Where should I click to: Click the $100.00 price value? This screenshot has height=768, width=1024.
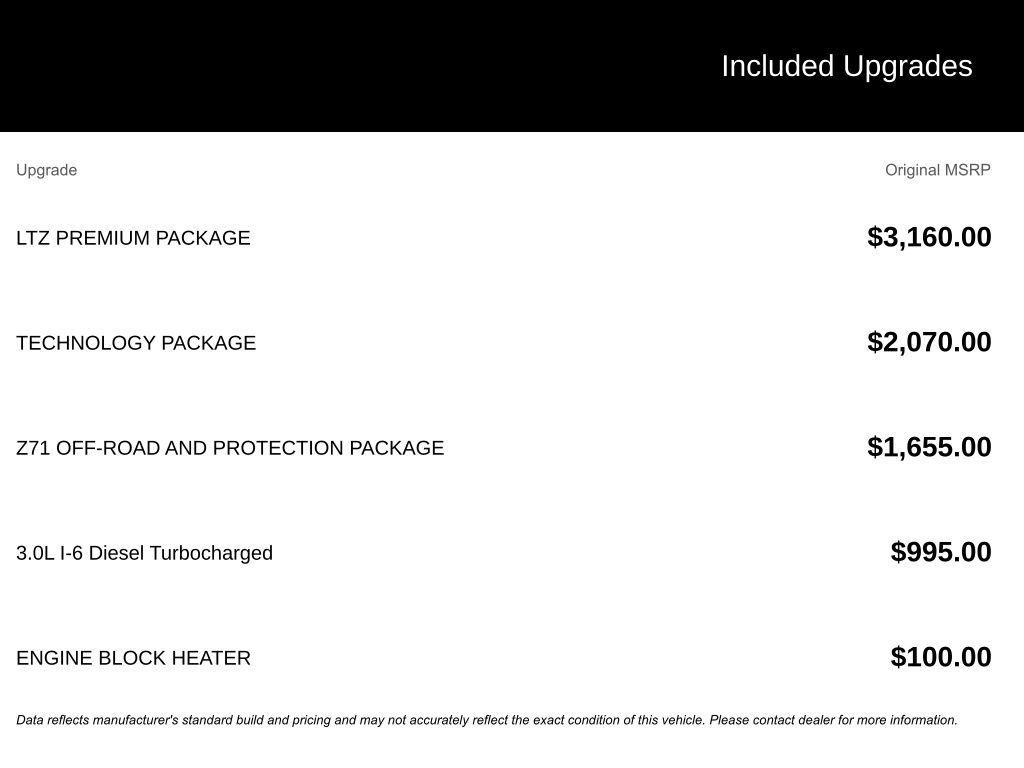(941, 657)
